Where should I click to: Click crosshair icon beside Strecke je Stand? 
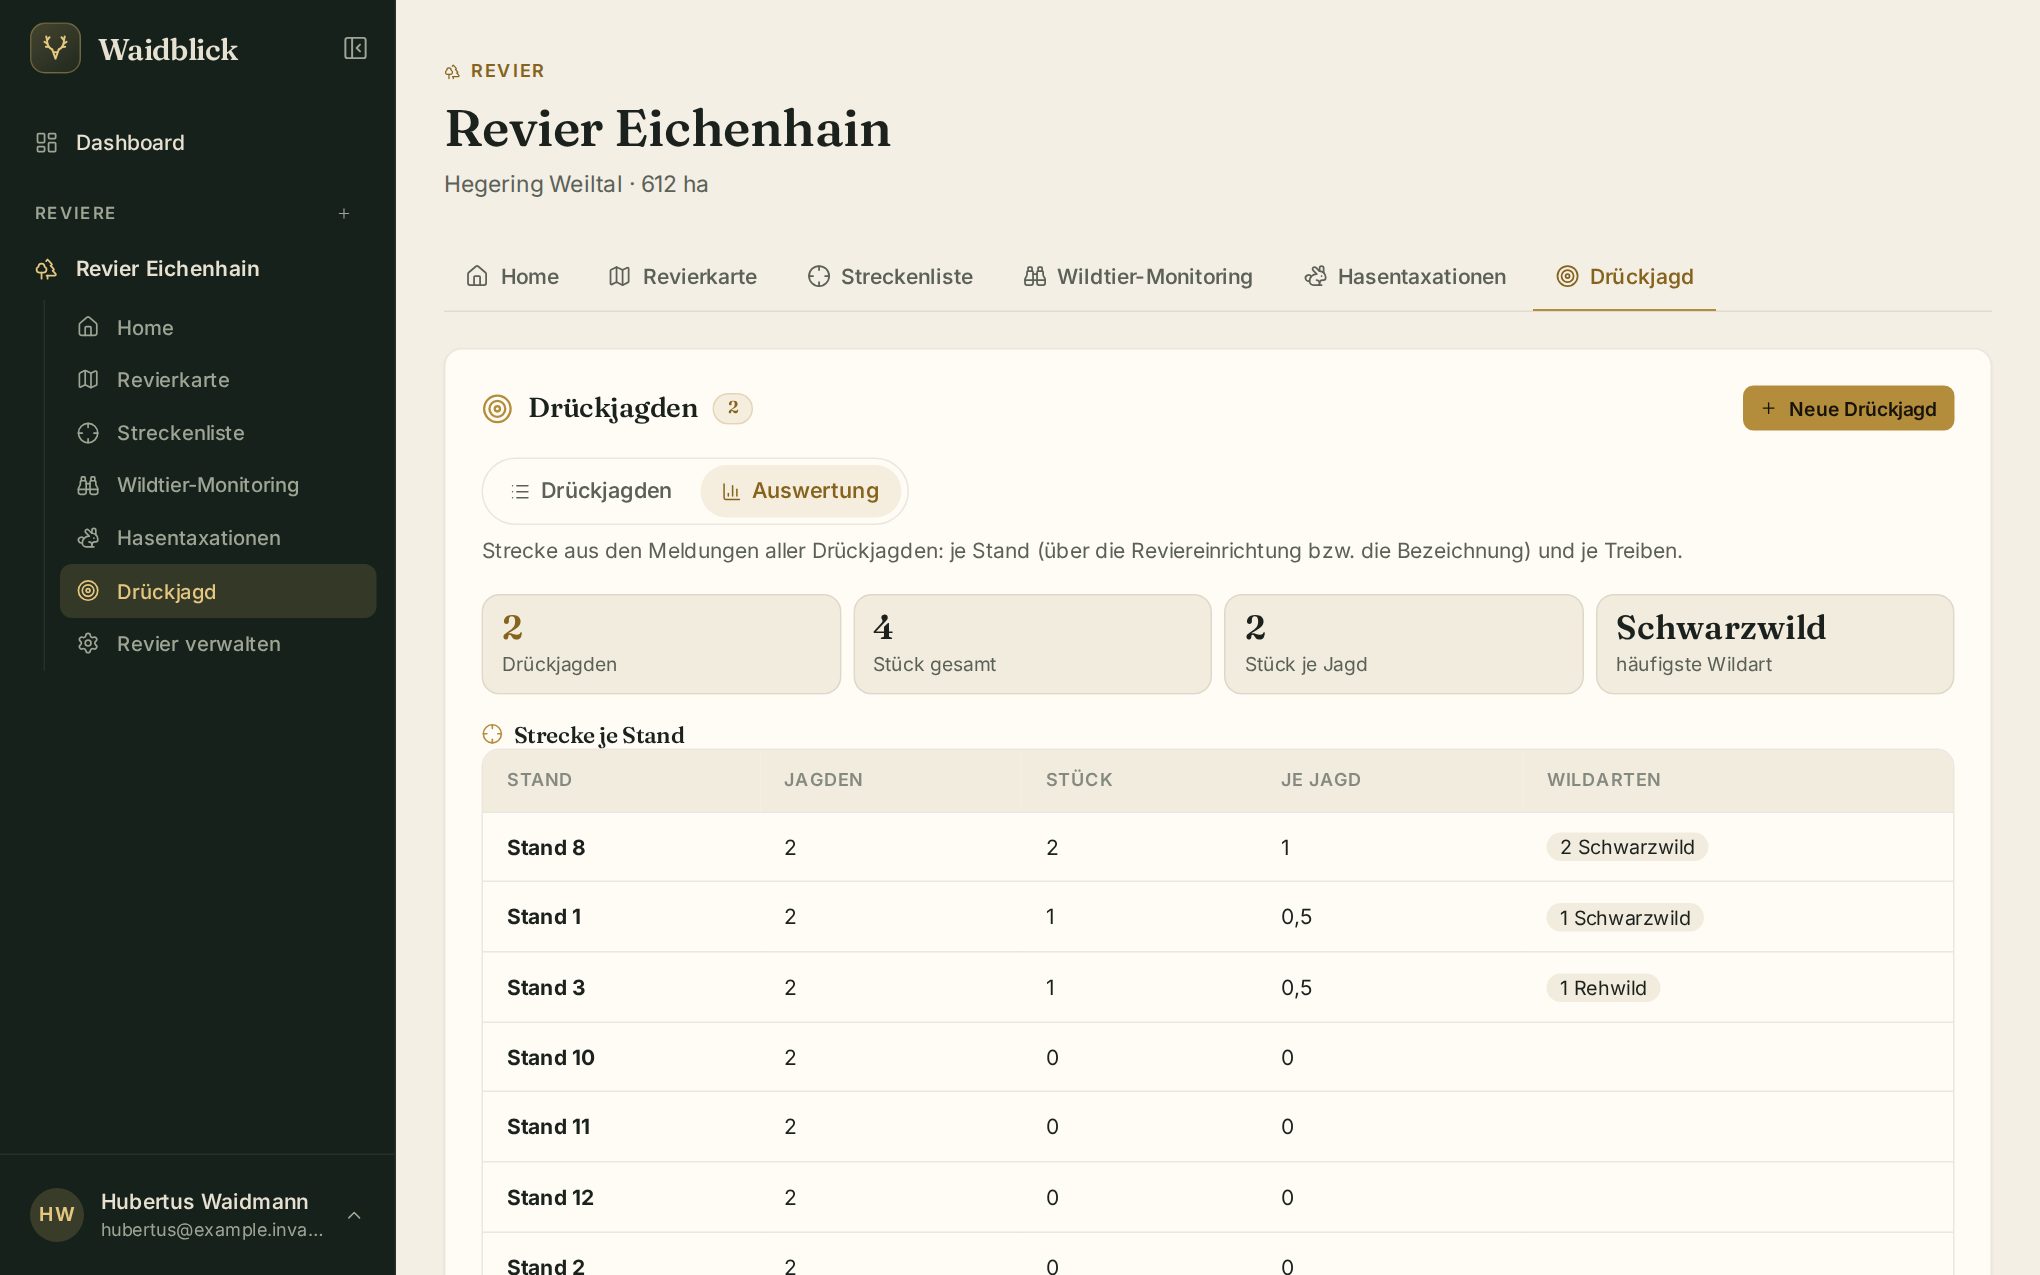[492, 734]
